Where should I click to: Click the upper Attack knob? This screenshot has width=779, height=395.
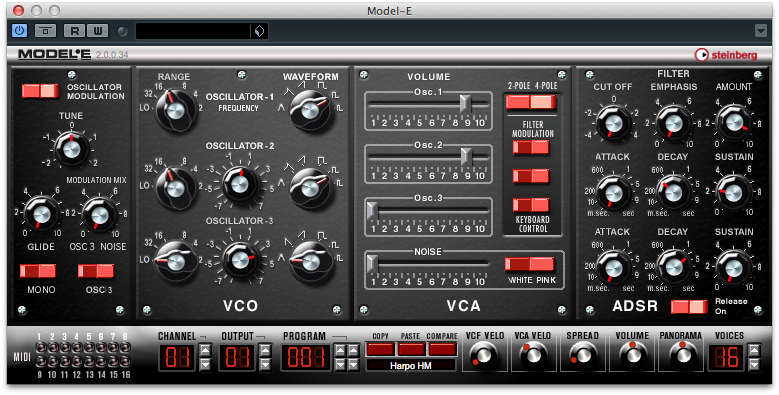point(613,193)
